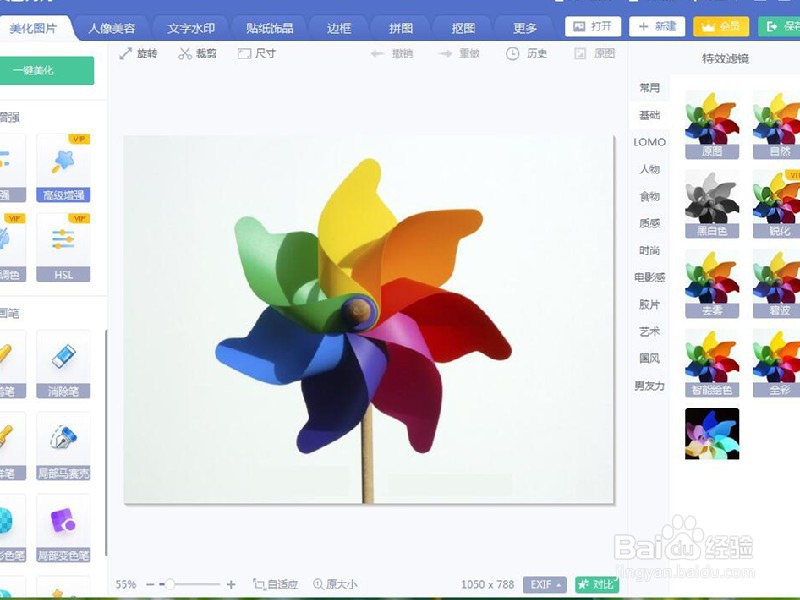The height and width of the screenshot is (600, 800).
Task: Select the 高级增强 advanced enhance tool
Action: click(x=63, y=168)
